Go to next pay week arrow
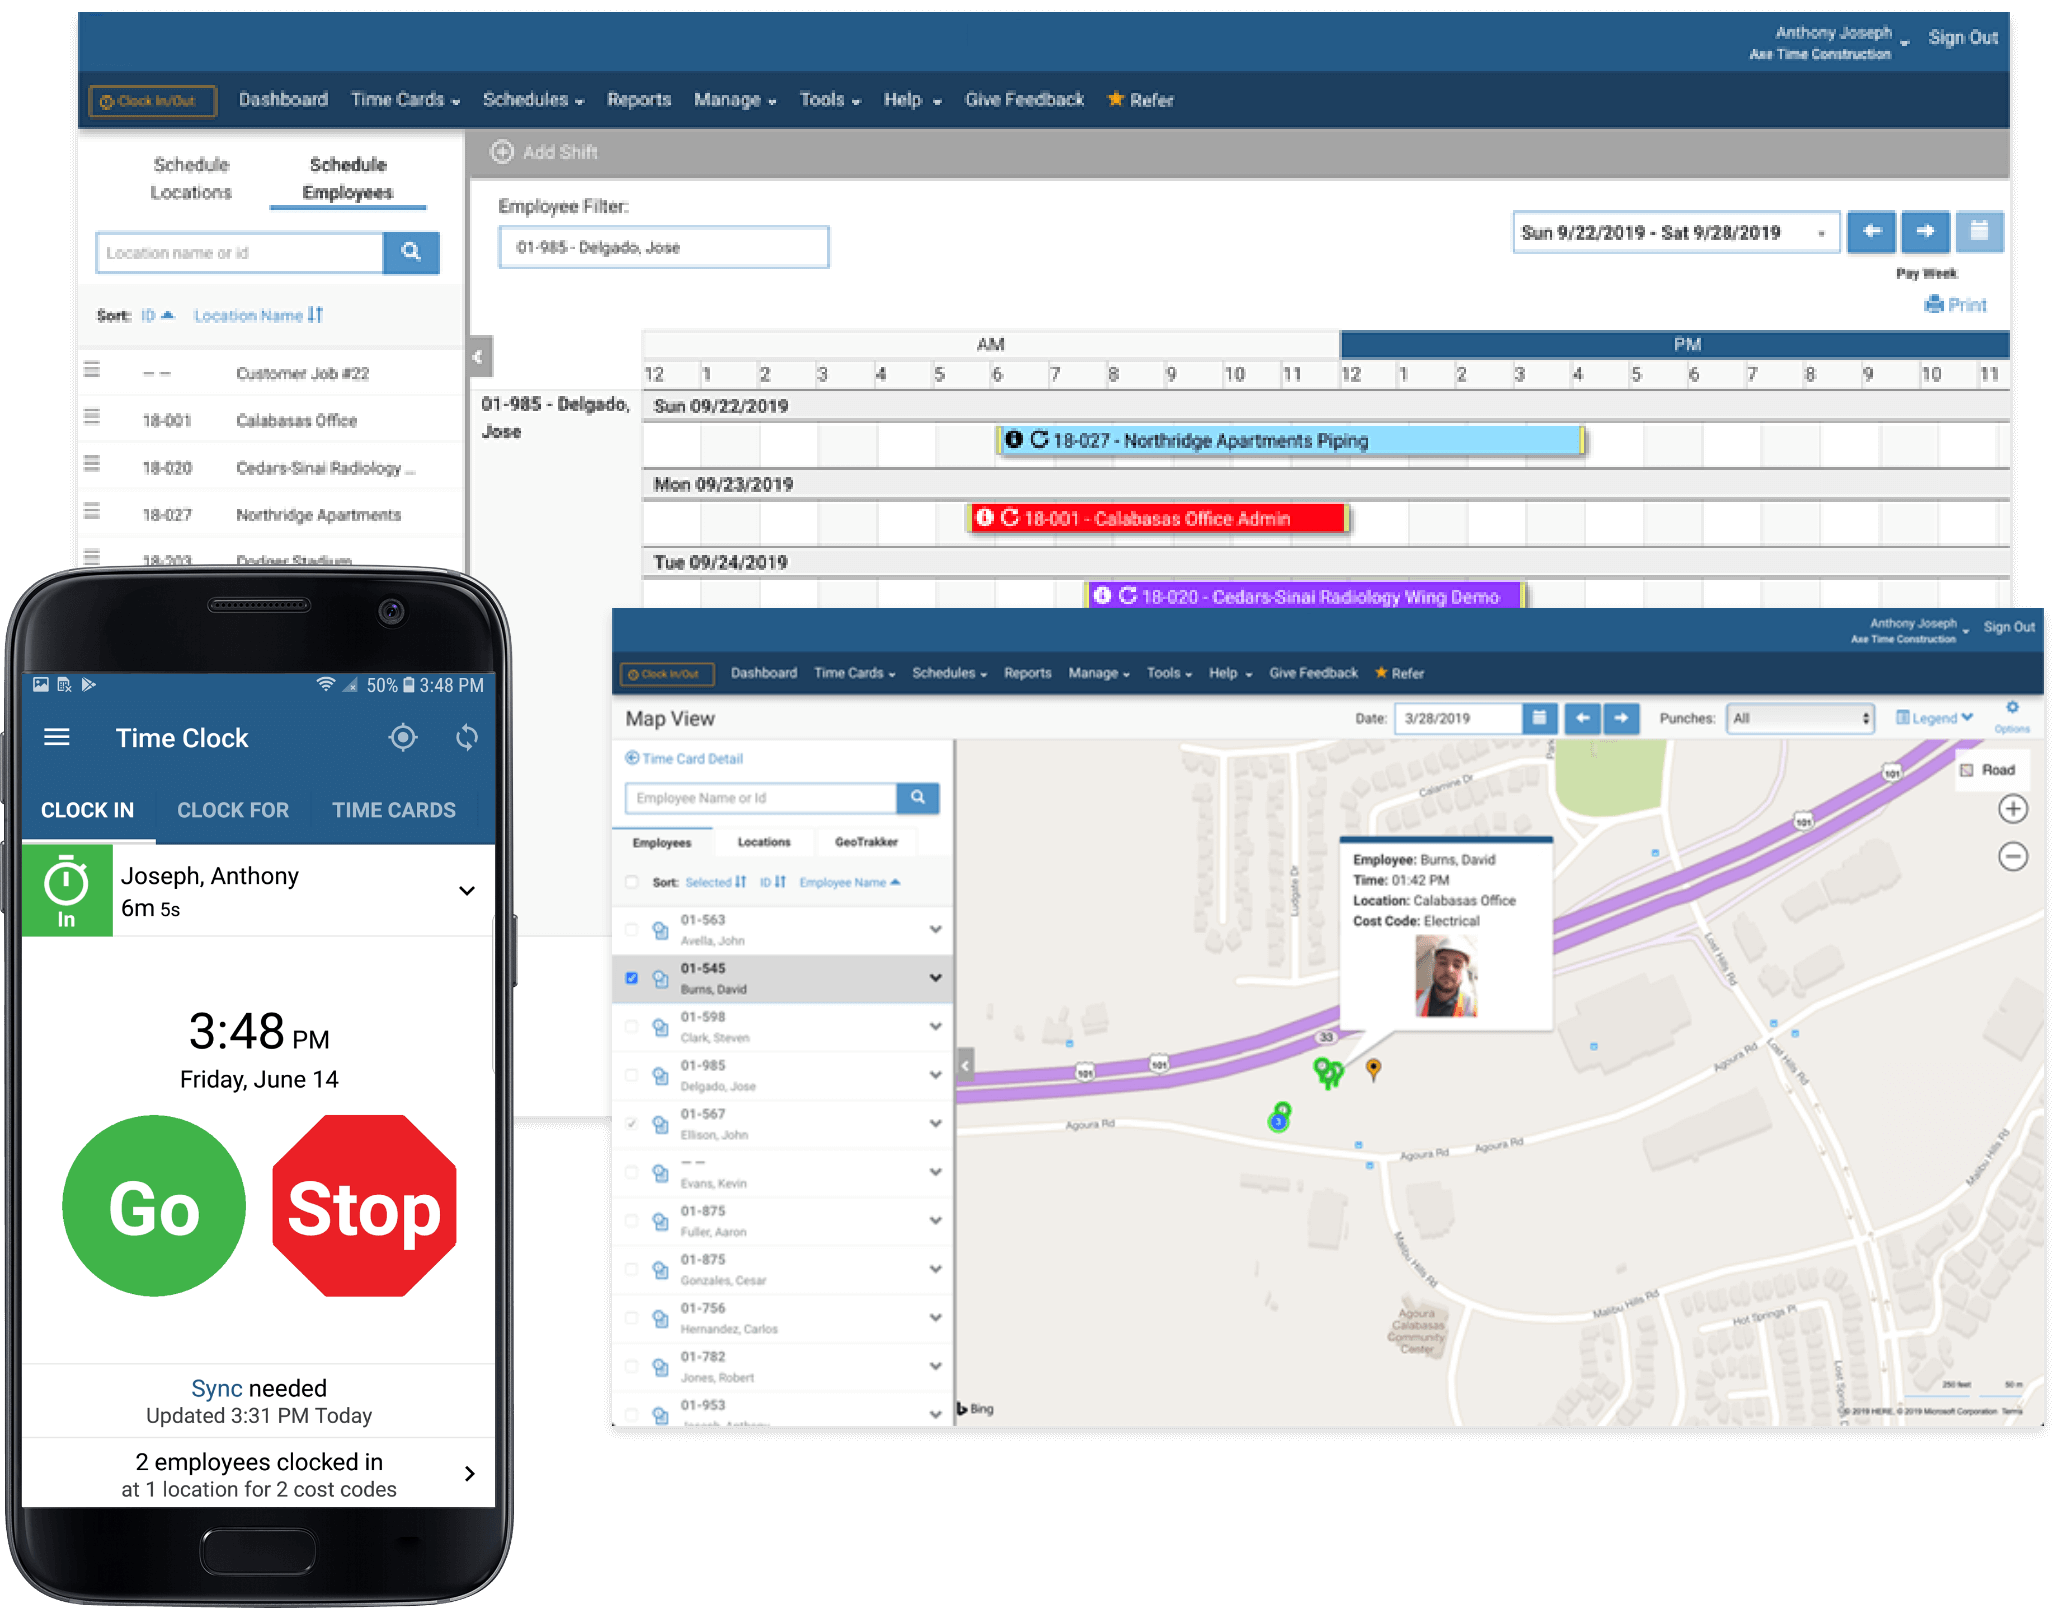The image size is (2062, 1608). [x=1924, y=232]
